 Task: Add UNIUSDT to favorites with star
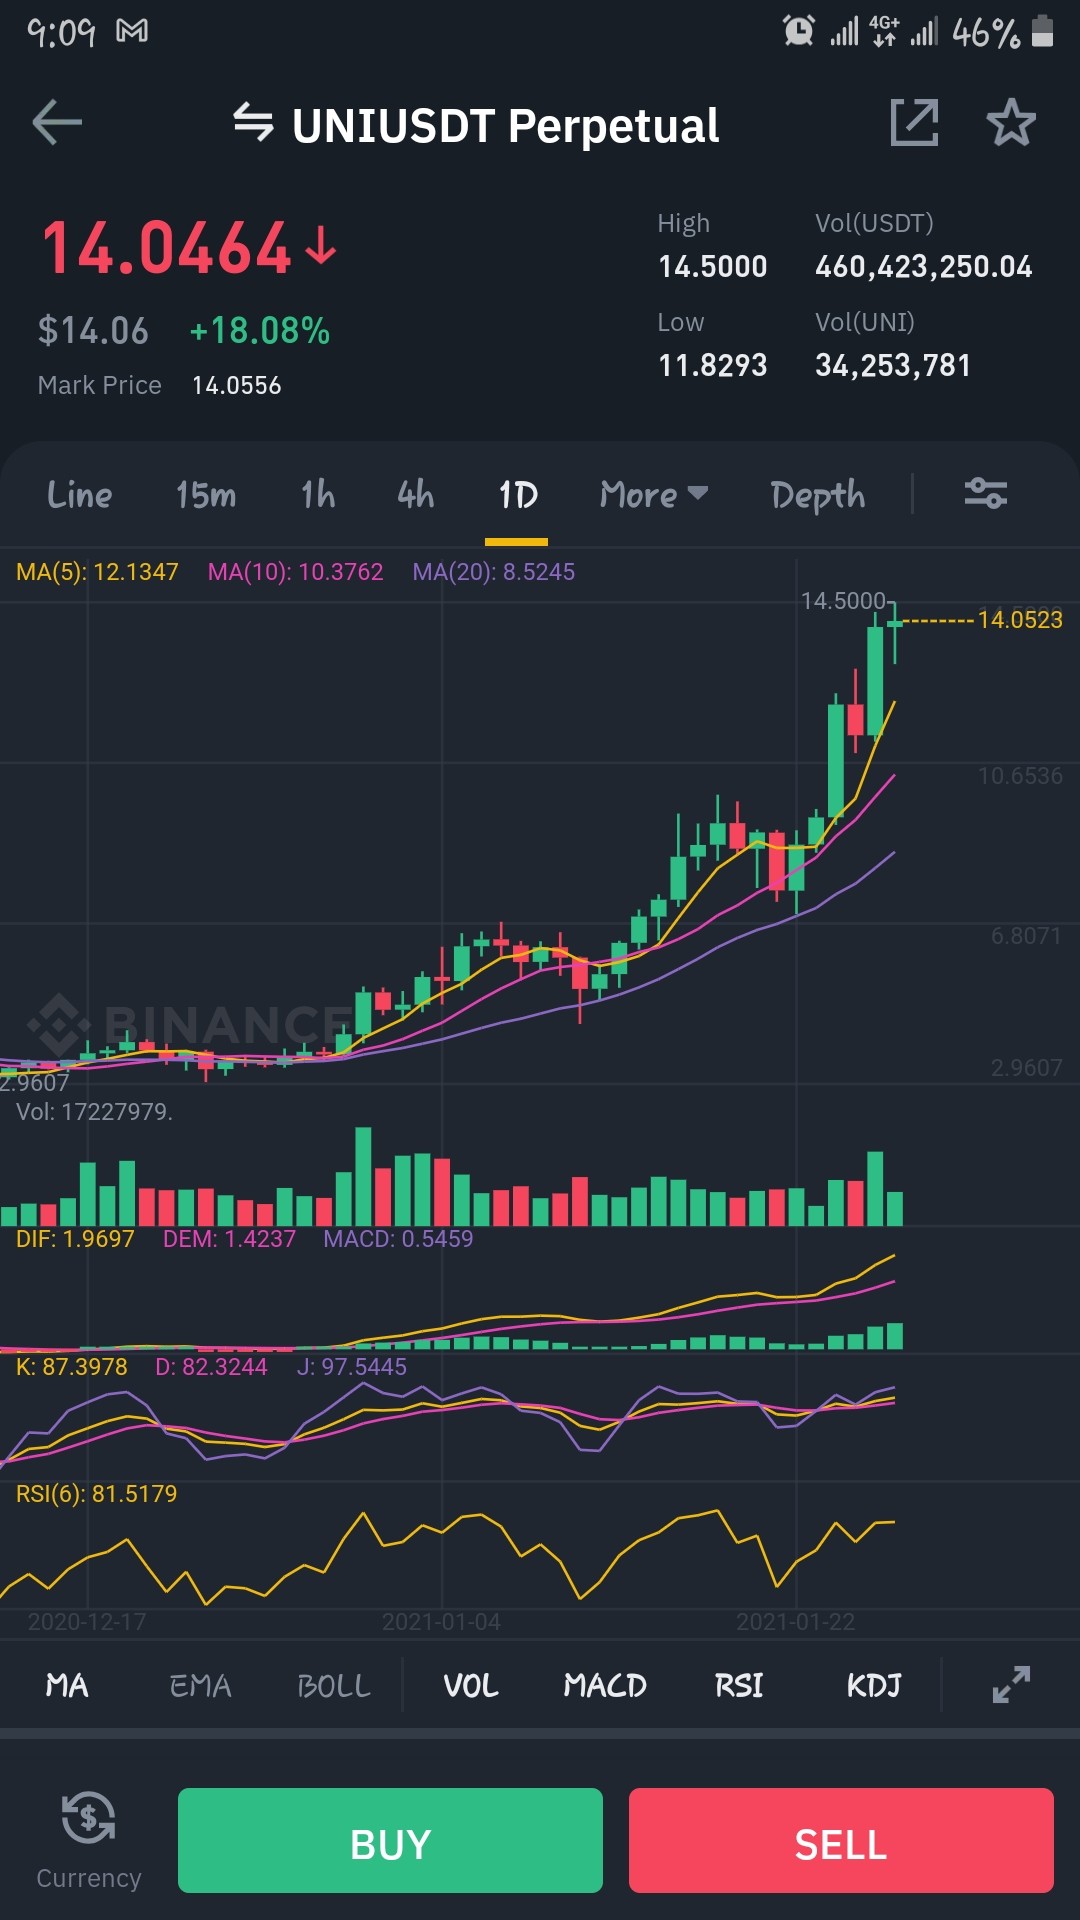[x=1011, y=123]
